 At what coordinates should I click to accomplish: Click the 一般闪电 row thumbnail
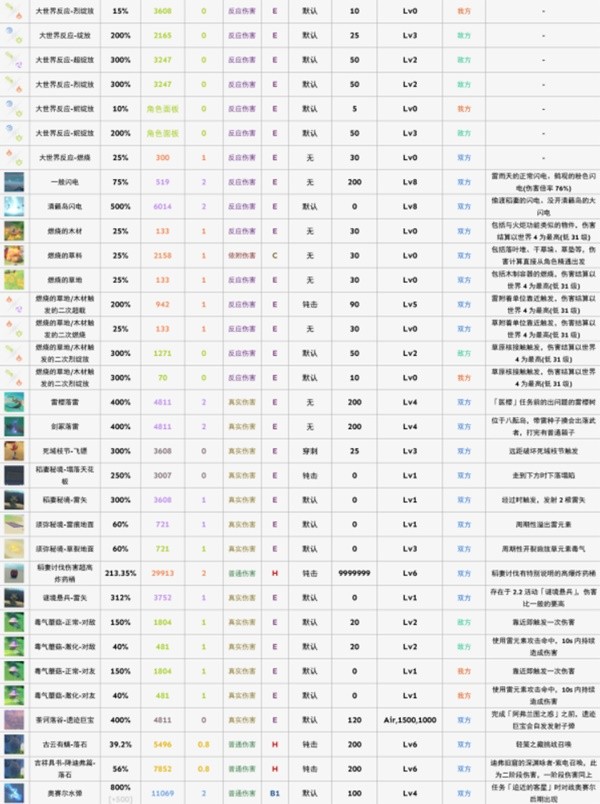14,182
